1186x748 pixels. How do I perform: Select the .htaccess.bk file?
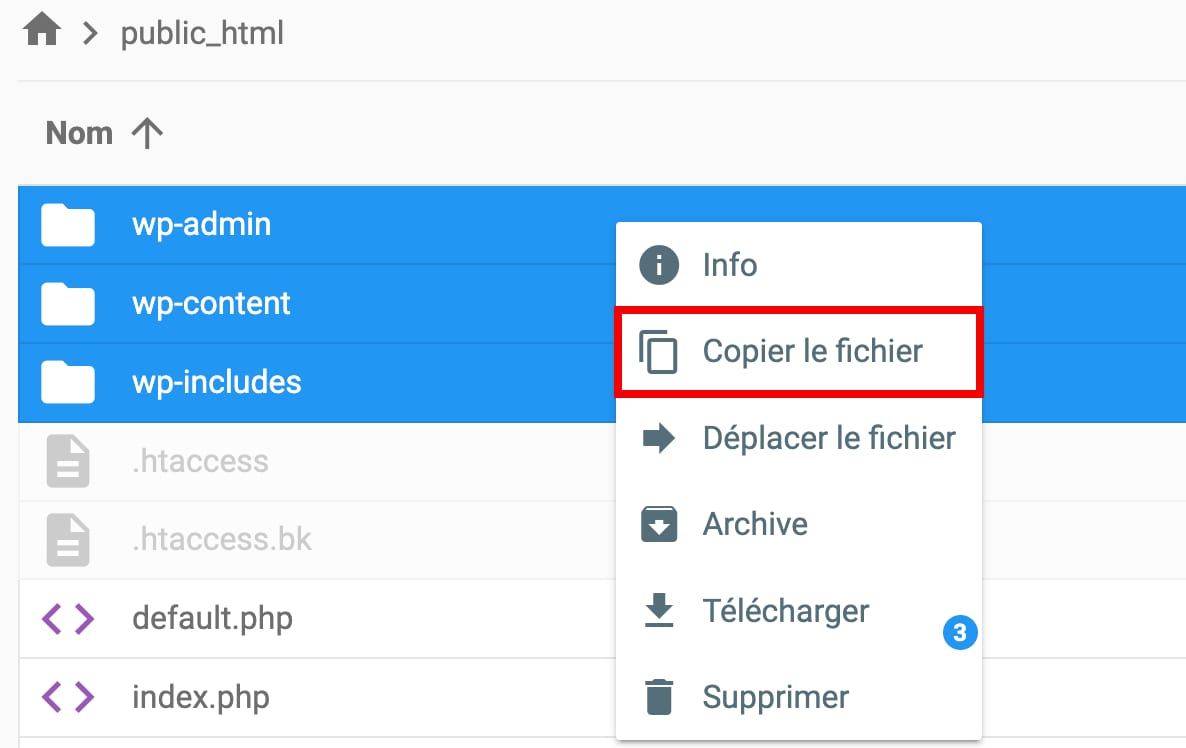(x=222, y=540)
